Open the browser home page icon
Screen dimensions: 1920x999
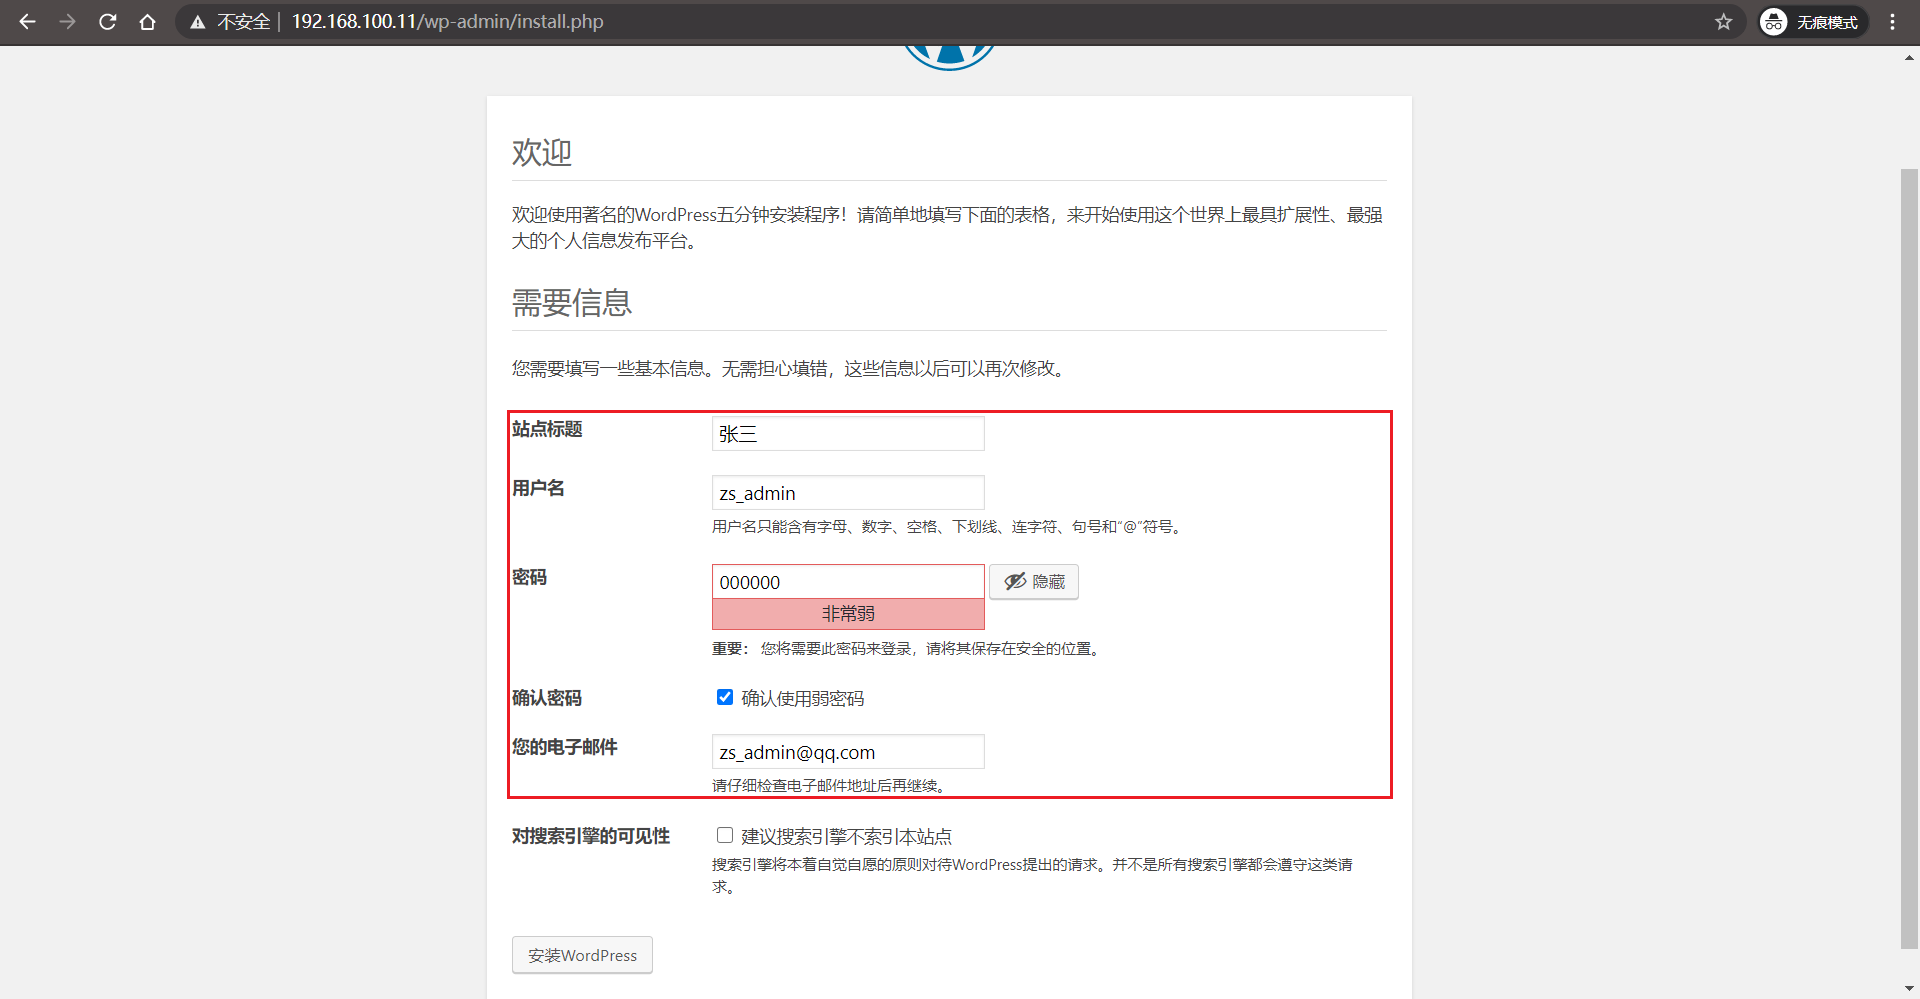tap(148, 21)
